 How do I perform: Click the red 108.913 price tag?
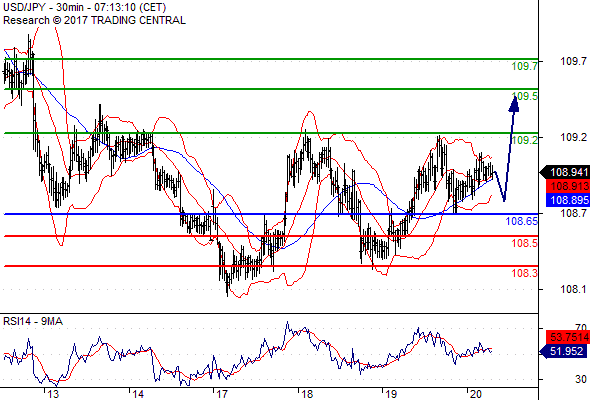(568, 186)
